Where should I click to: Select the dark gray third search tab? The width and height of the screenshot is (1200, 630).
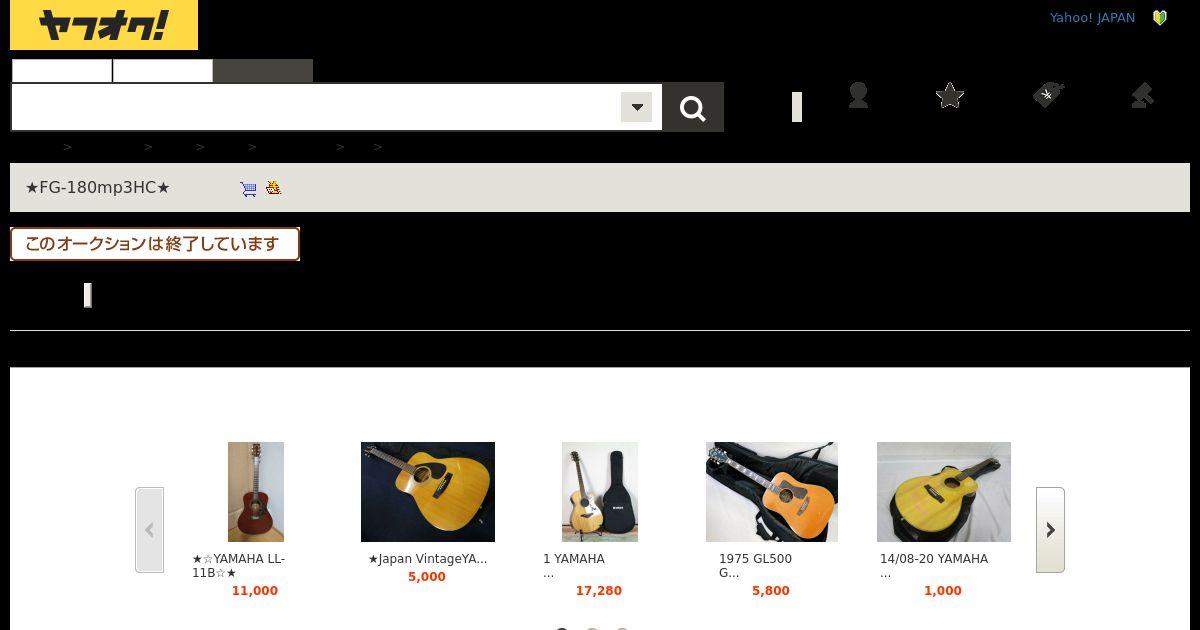263,71
